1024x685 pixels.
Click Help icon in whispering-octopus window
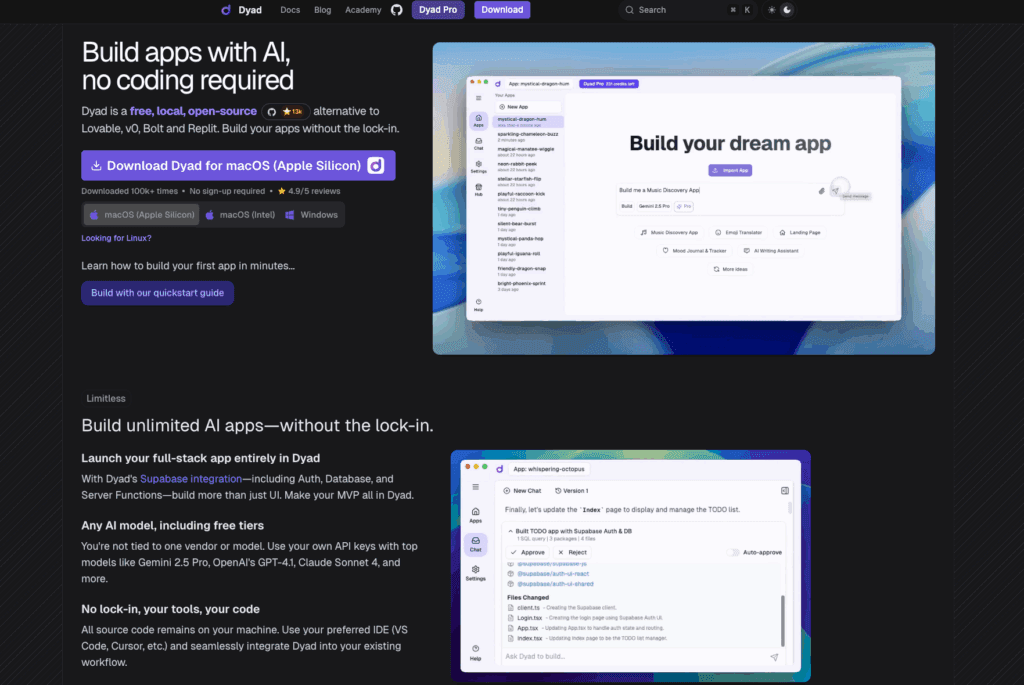[x=475, y=653]
